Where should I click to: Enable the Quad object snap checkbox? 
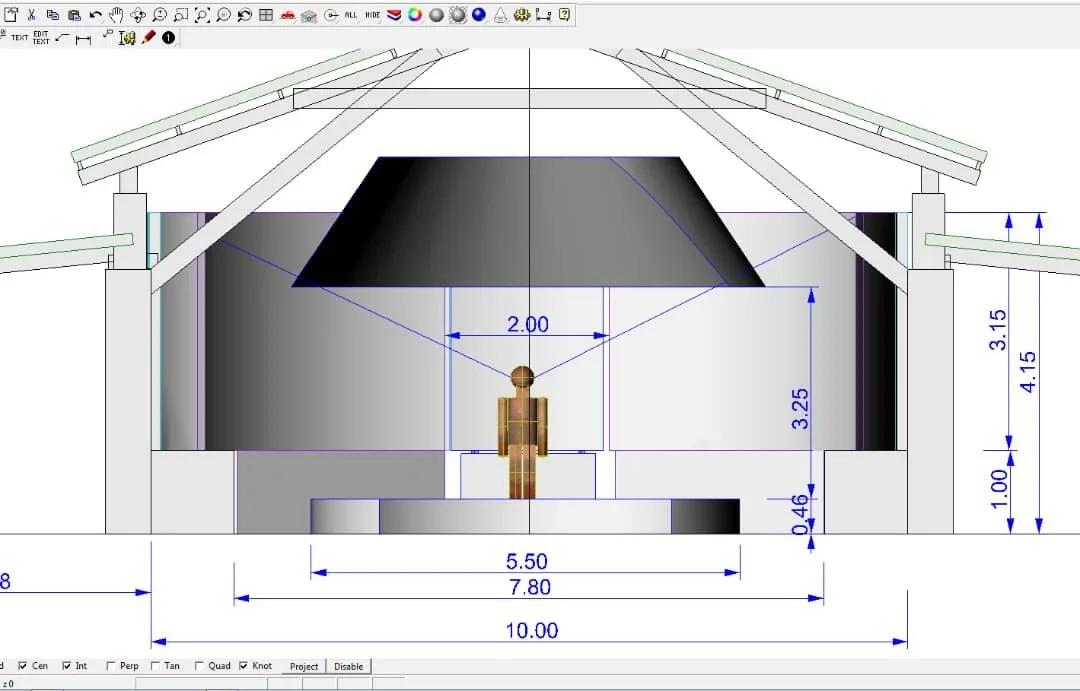pyautogui.click(x=199, y=666)
